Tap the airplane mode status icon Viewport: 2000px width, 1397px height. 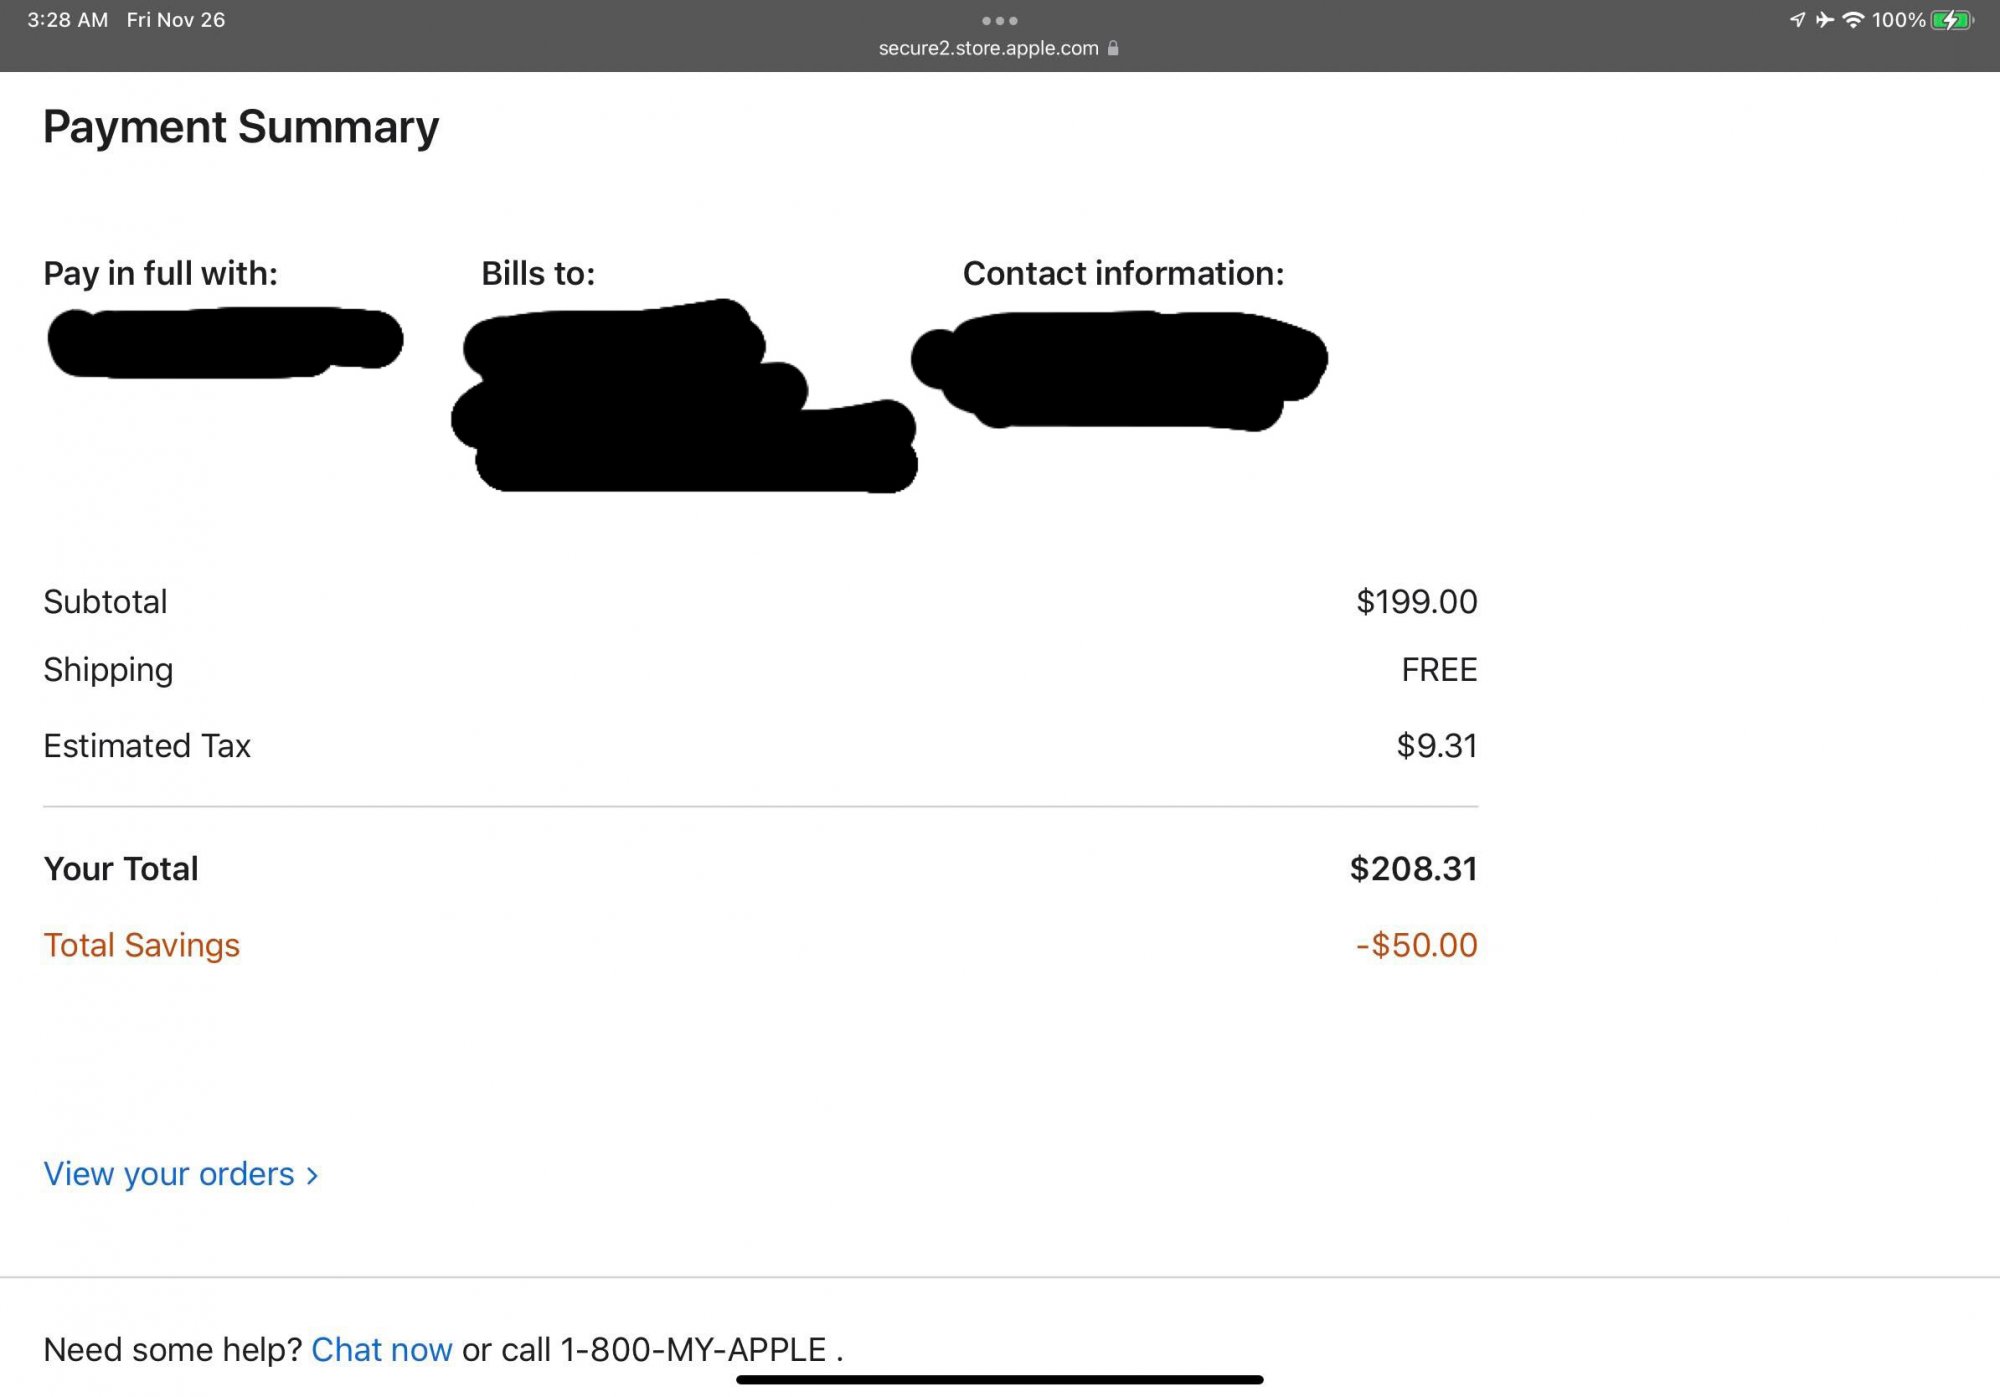pyautogui.click(x=1824, y=20)
